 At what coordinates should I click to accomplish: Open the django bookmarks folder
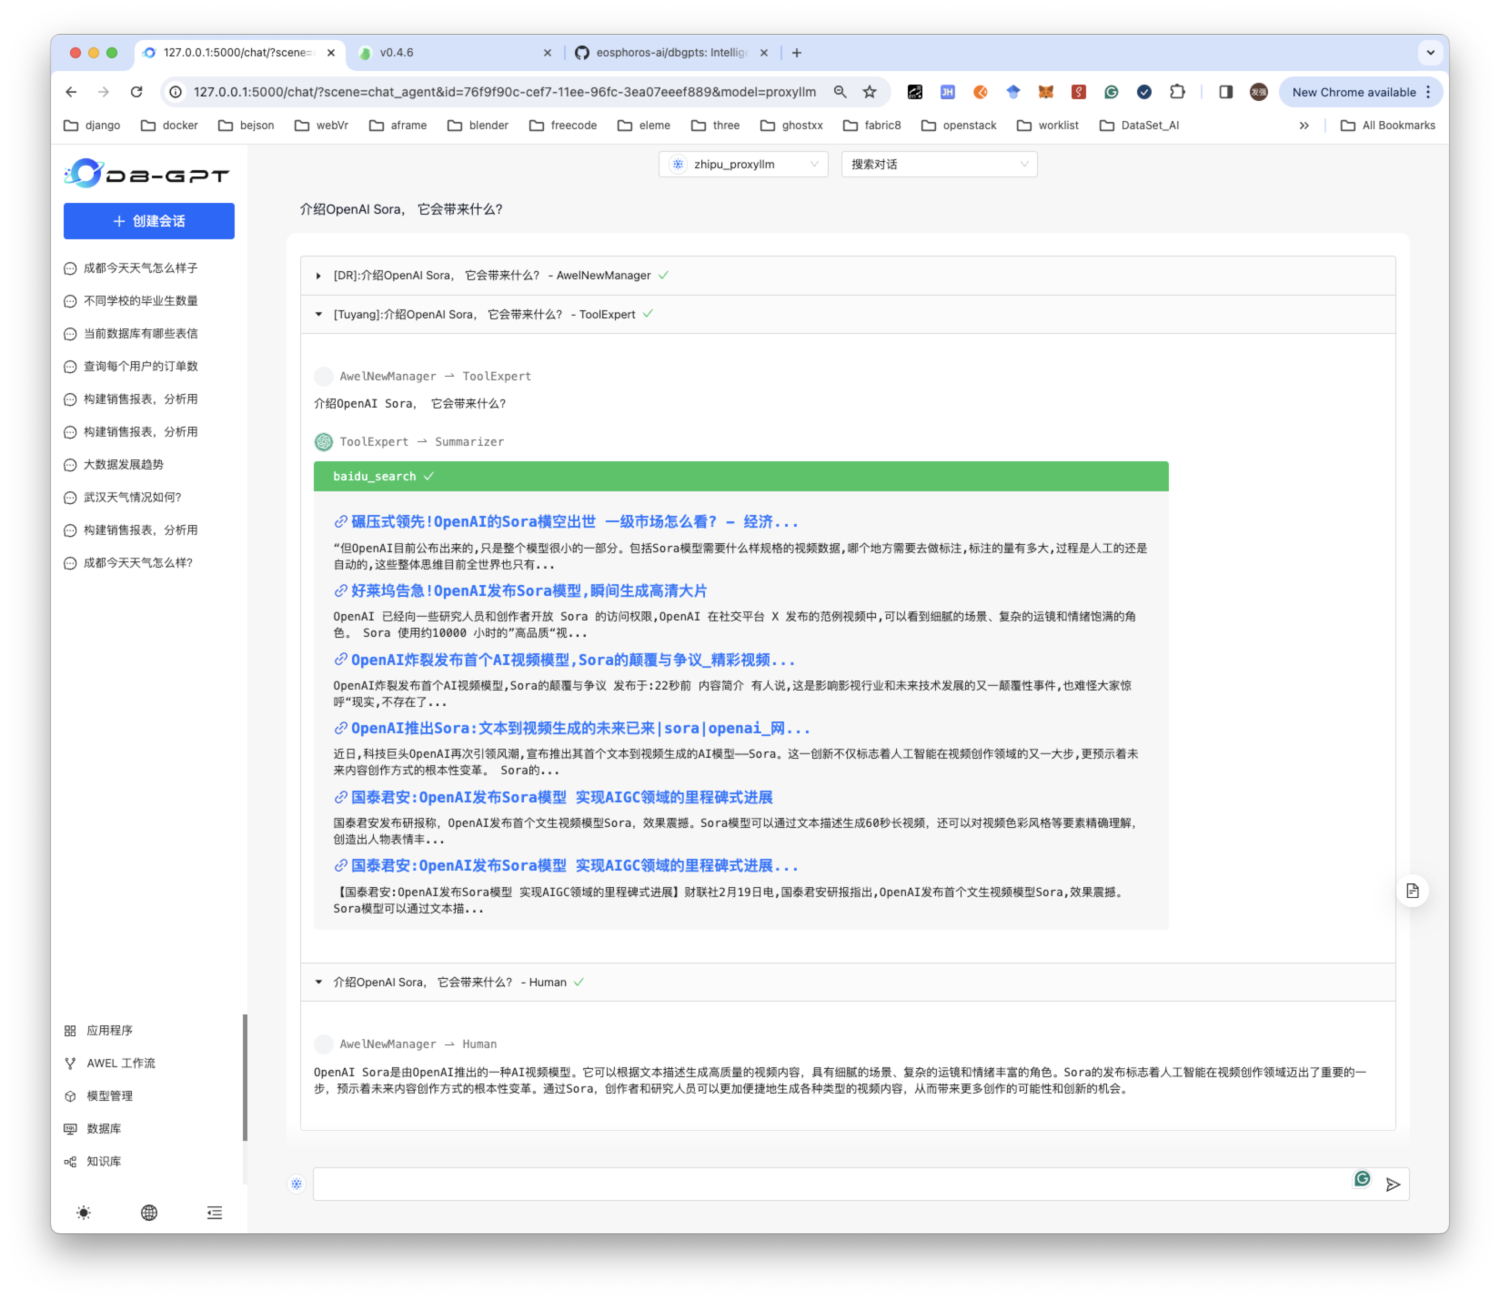pyautogui.click(x=92, y=125)
